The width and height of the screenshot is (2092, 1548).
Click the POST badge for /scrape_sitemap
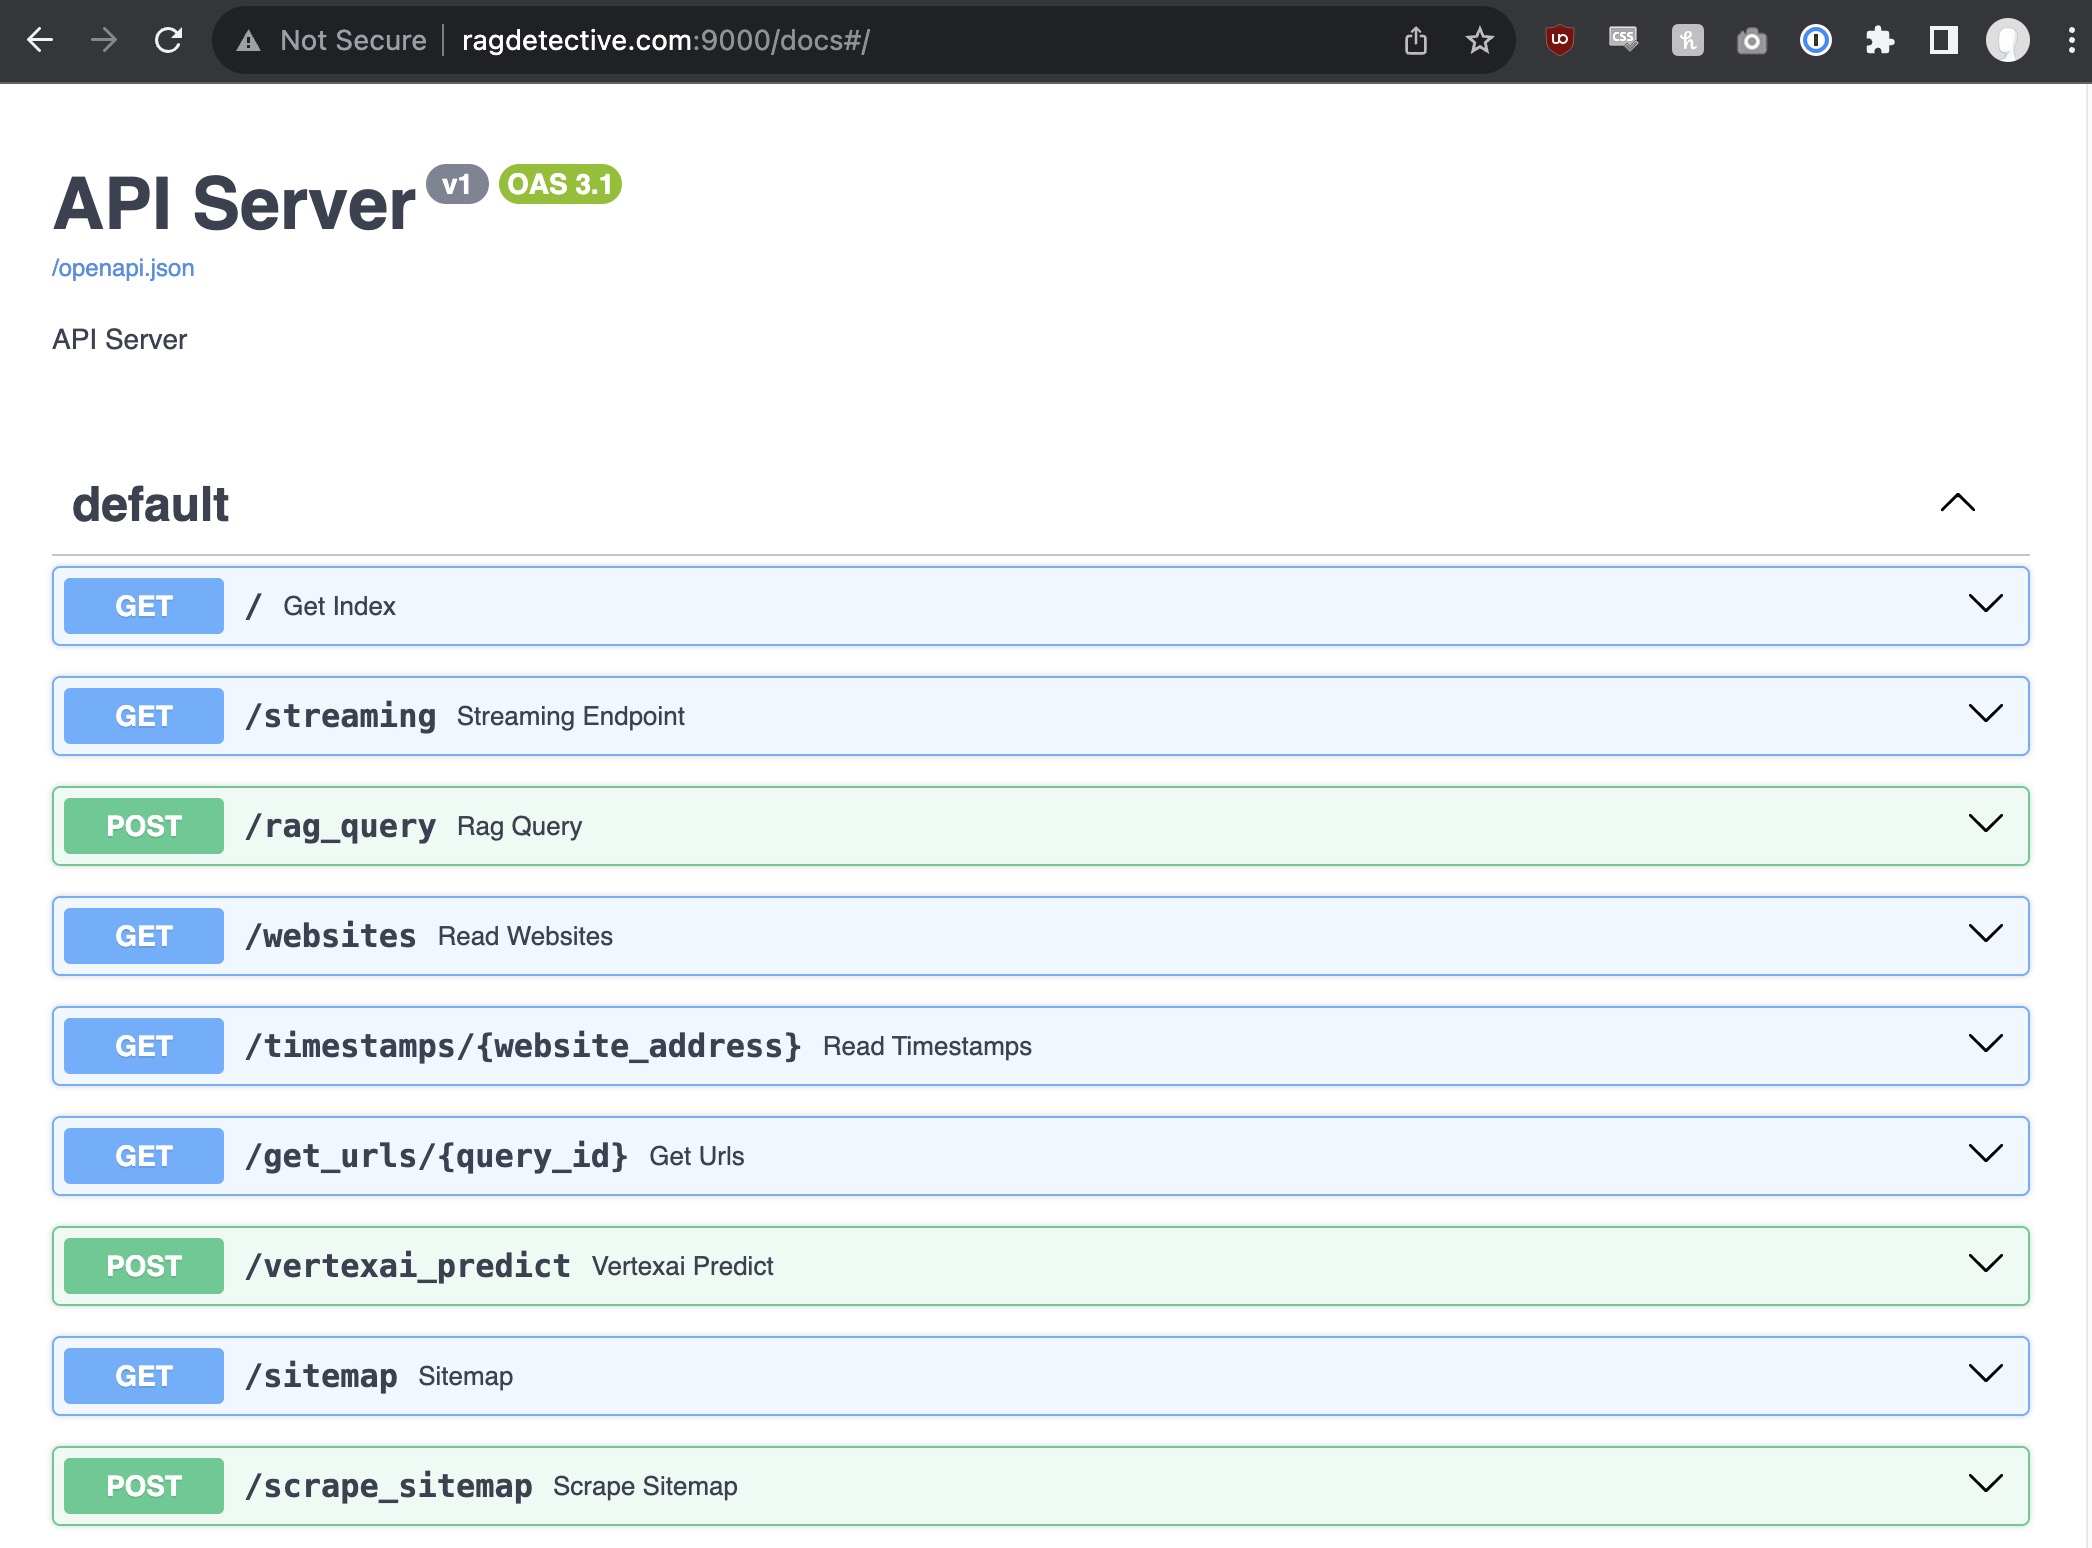pos(144,1486)
